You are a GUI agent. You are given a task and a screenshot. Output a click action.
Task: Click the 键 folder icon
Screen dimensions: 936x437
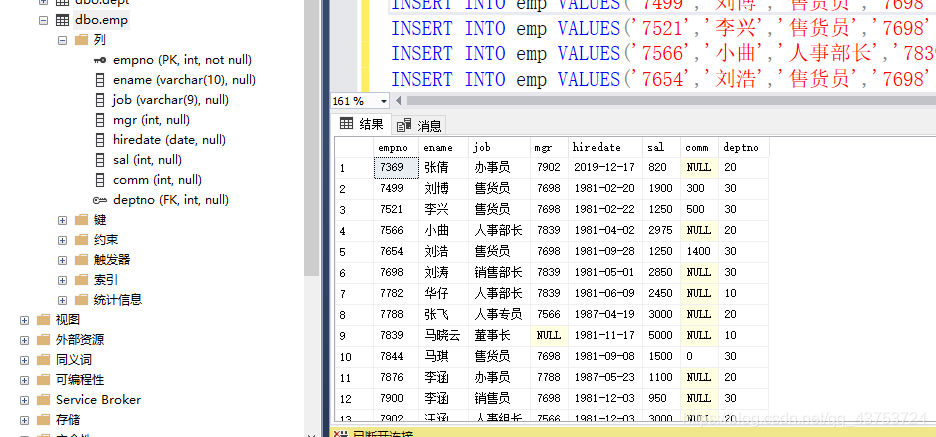click(81, 220)
